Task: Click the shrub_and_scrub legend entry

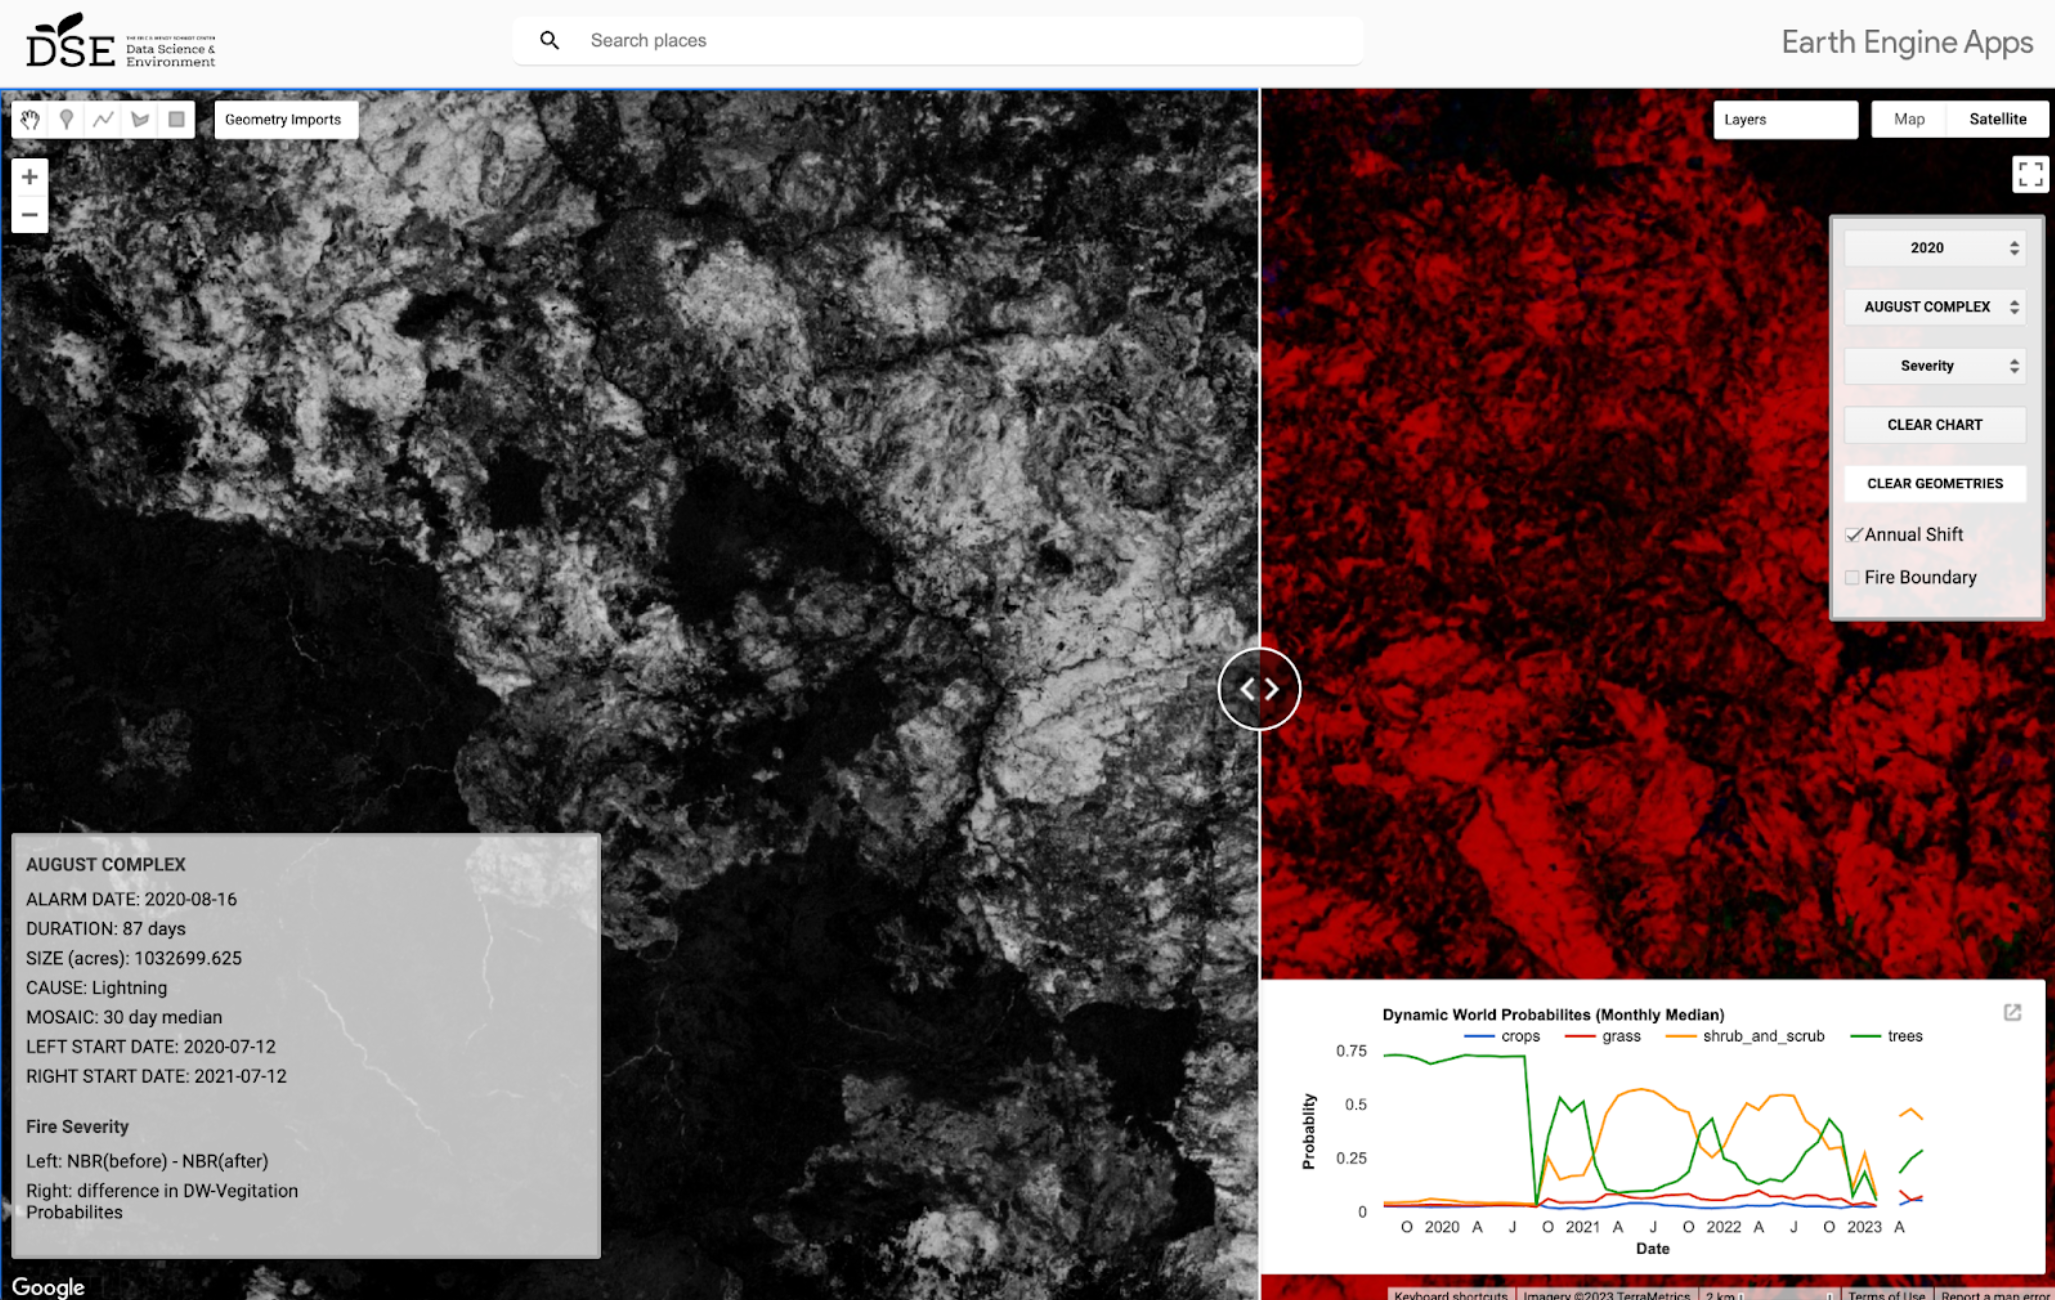Action: point(1745,1036)
